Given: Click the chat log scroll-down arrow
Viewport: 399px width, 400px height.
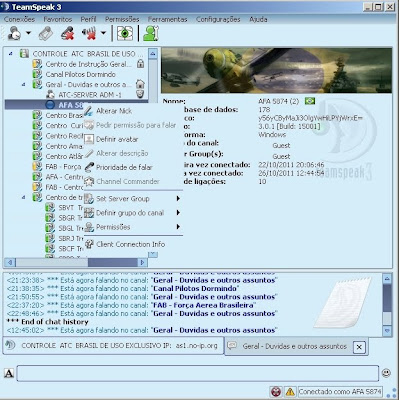Looking at the screenshot, I should pyautogui.click(x=387, y=331).
